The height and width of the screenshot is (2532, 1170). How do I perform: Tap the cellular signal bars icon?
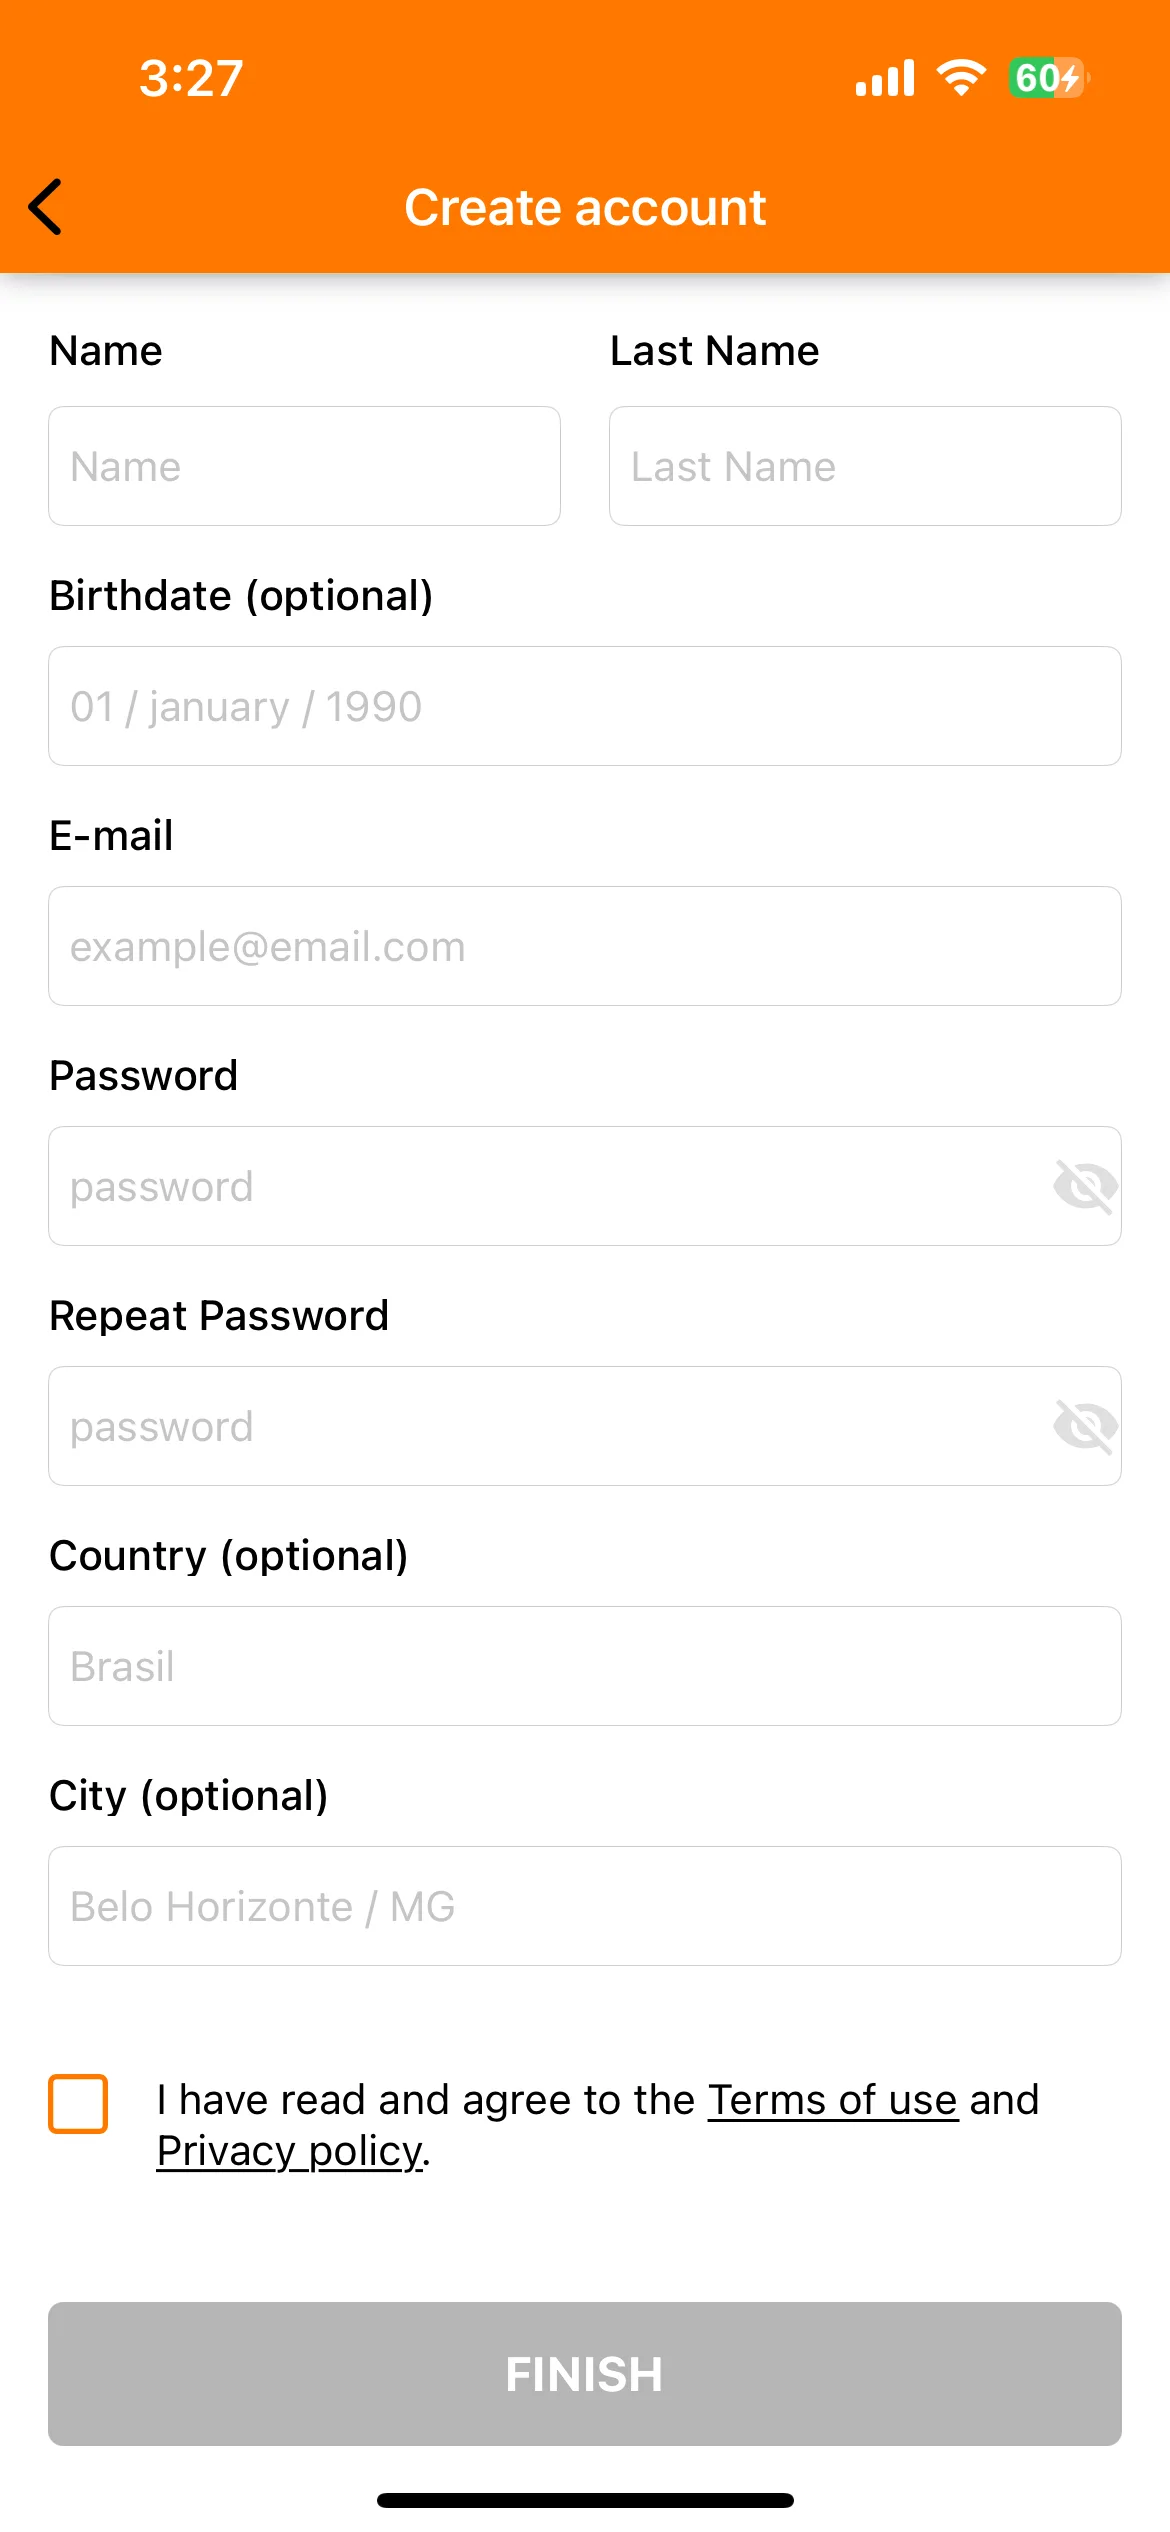pyautogui.click(x=885, y=78)
